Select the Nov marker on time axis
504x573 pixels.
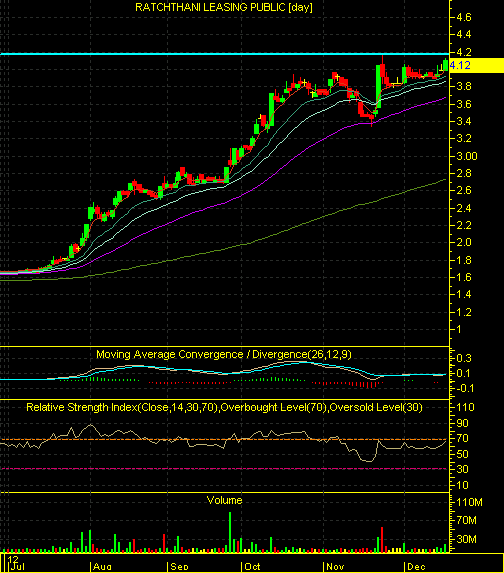pos(335,566)
